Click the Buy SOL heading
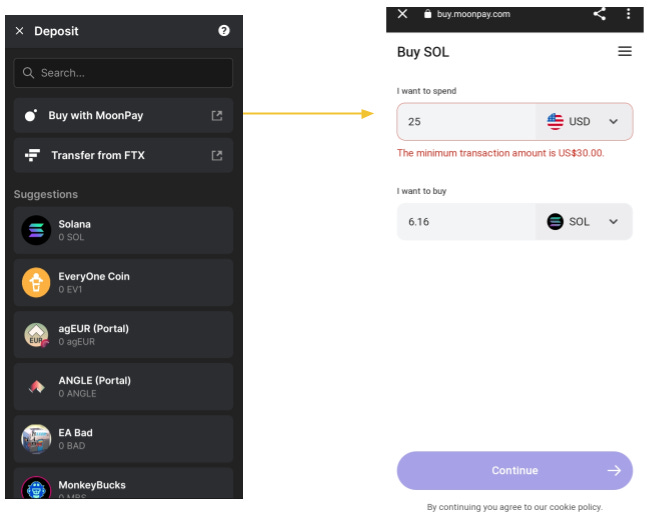The image size is (658, 526). click(x=423, y=52)
